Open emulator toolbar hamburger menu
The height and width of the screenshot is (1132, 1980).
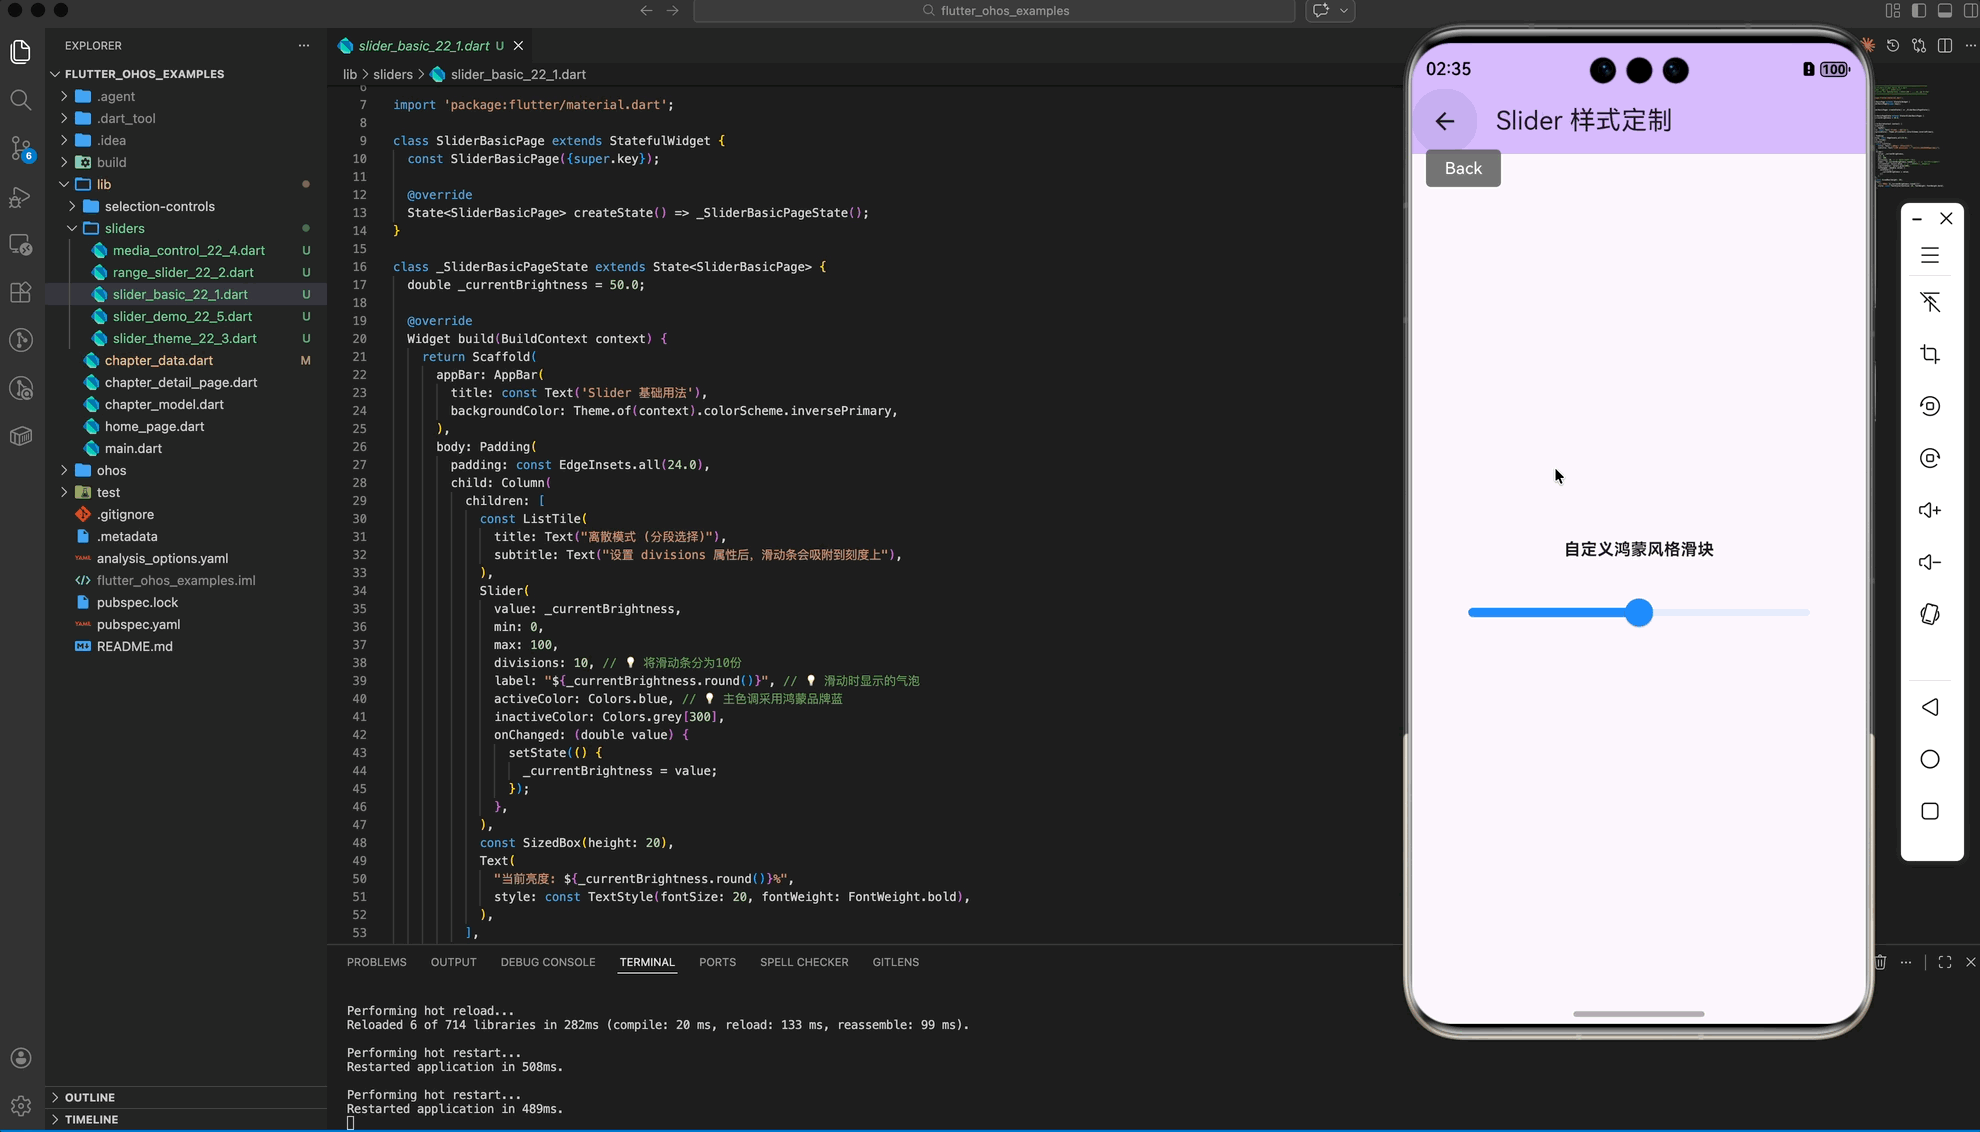point(1930,256)
